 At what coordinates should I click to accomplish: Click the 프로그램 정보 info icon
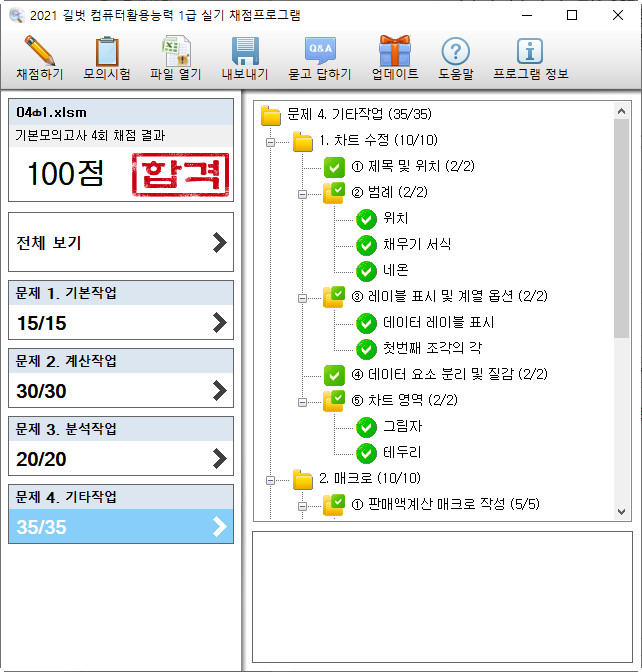(x=529, y=51)
